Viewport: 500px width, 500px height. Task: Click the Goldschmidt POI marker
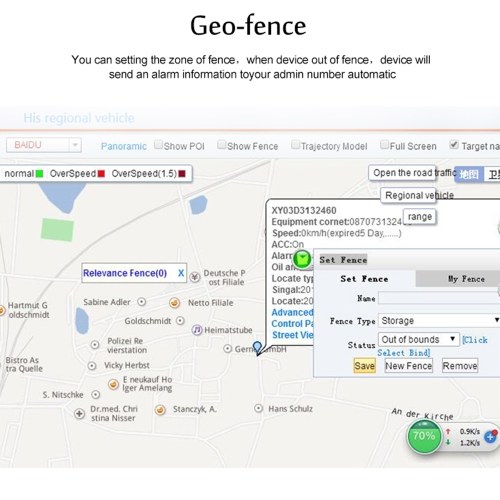180,321
